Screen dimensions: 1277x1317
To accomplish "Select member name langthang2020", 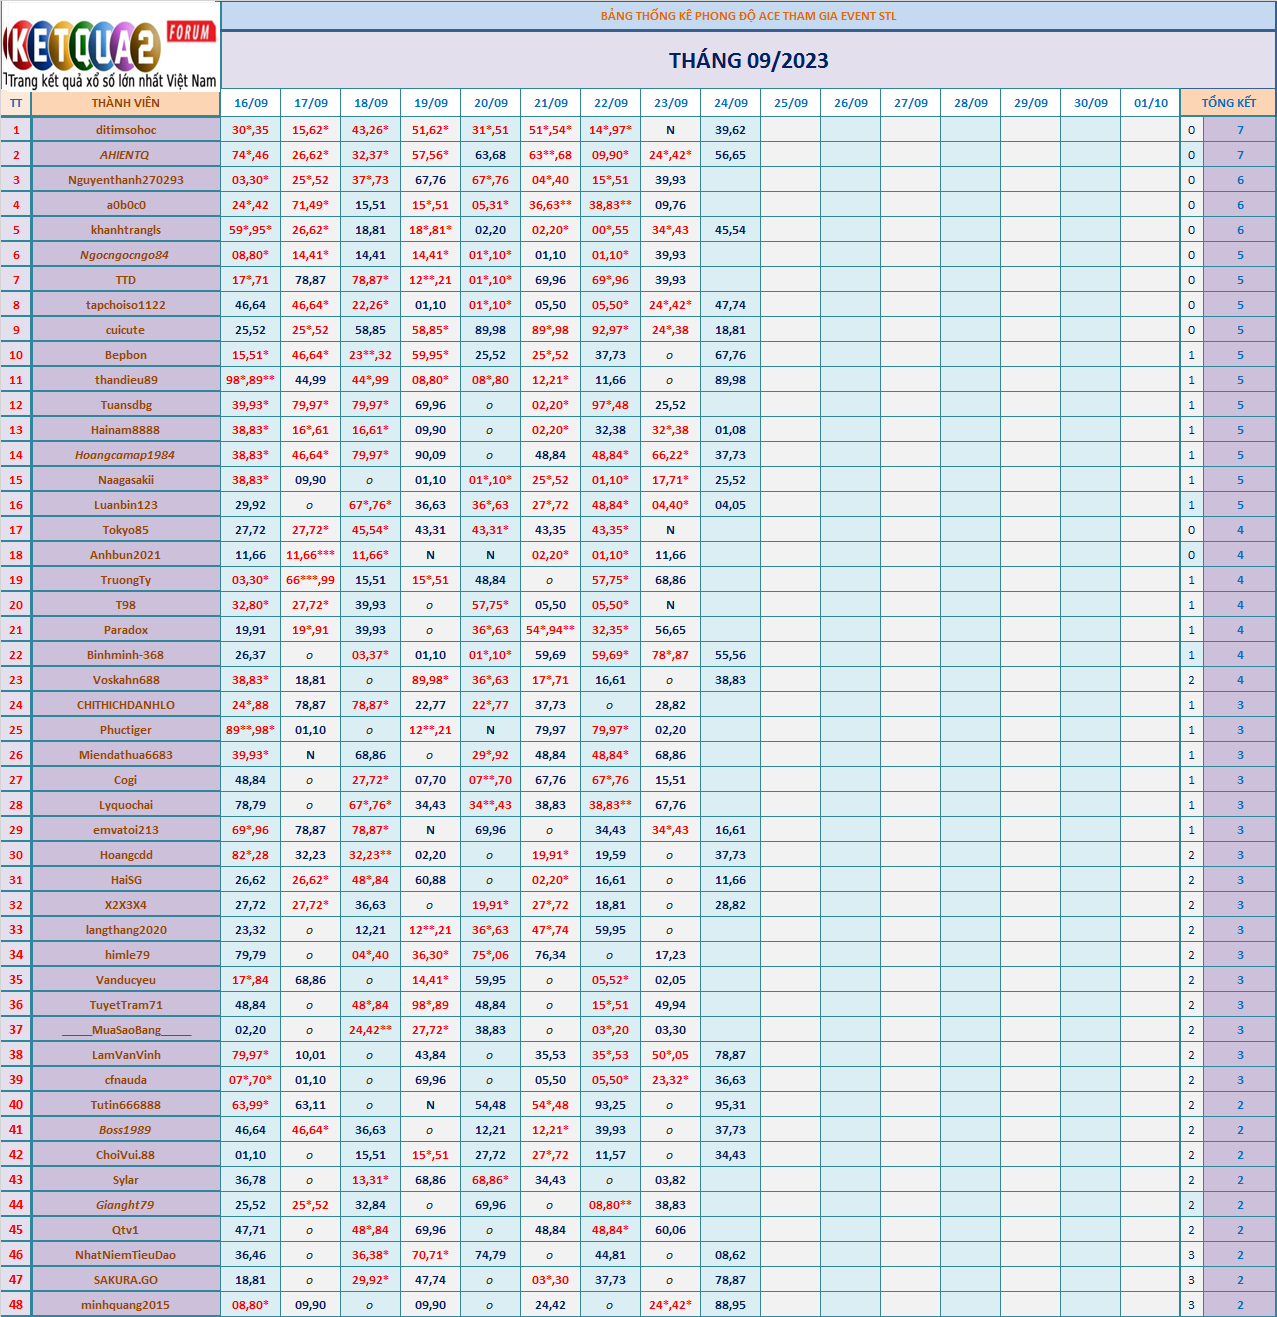I will [x=126, y=930].
